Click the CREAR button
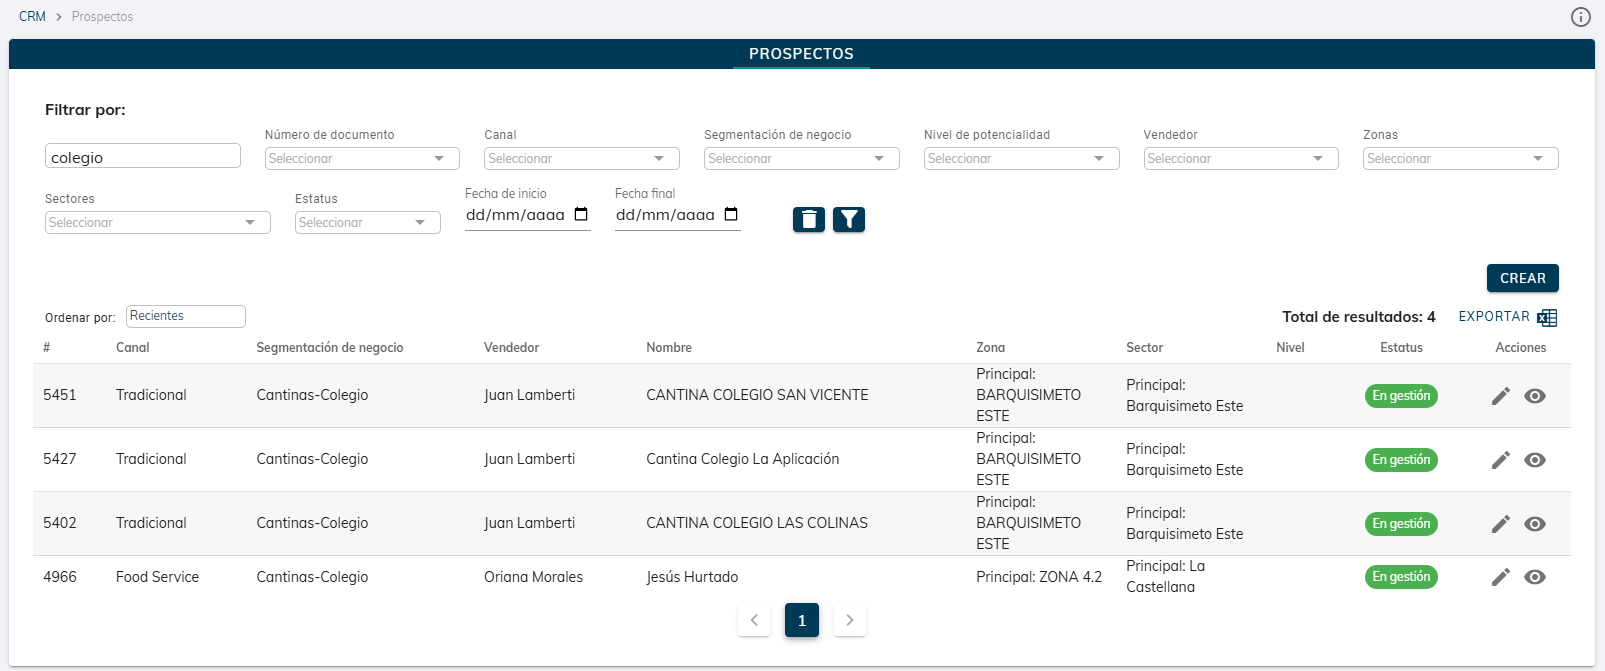The image size is (1605, 671). click(x=1522, y=278)
